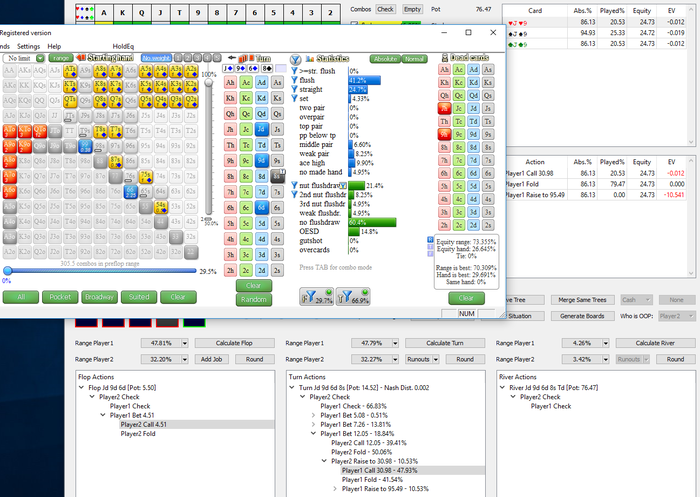The width and height of the screenshot is (700, 497).
Task: Open Range Player2 32.20% dropdown
Action: 184,359
